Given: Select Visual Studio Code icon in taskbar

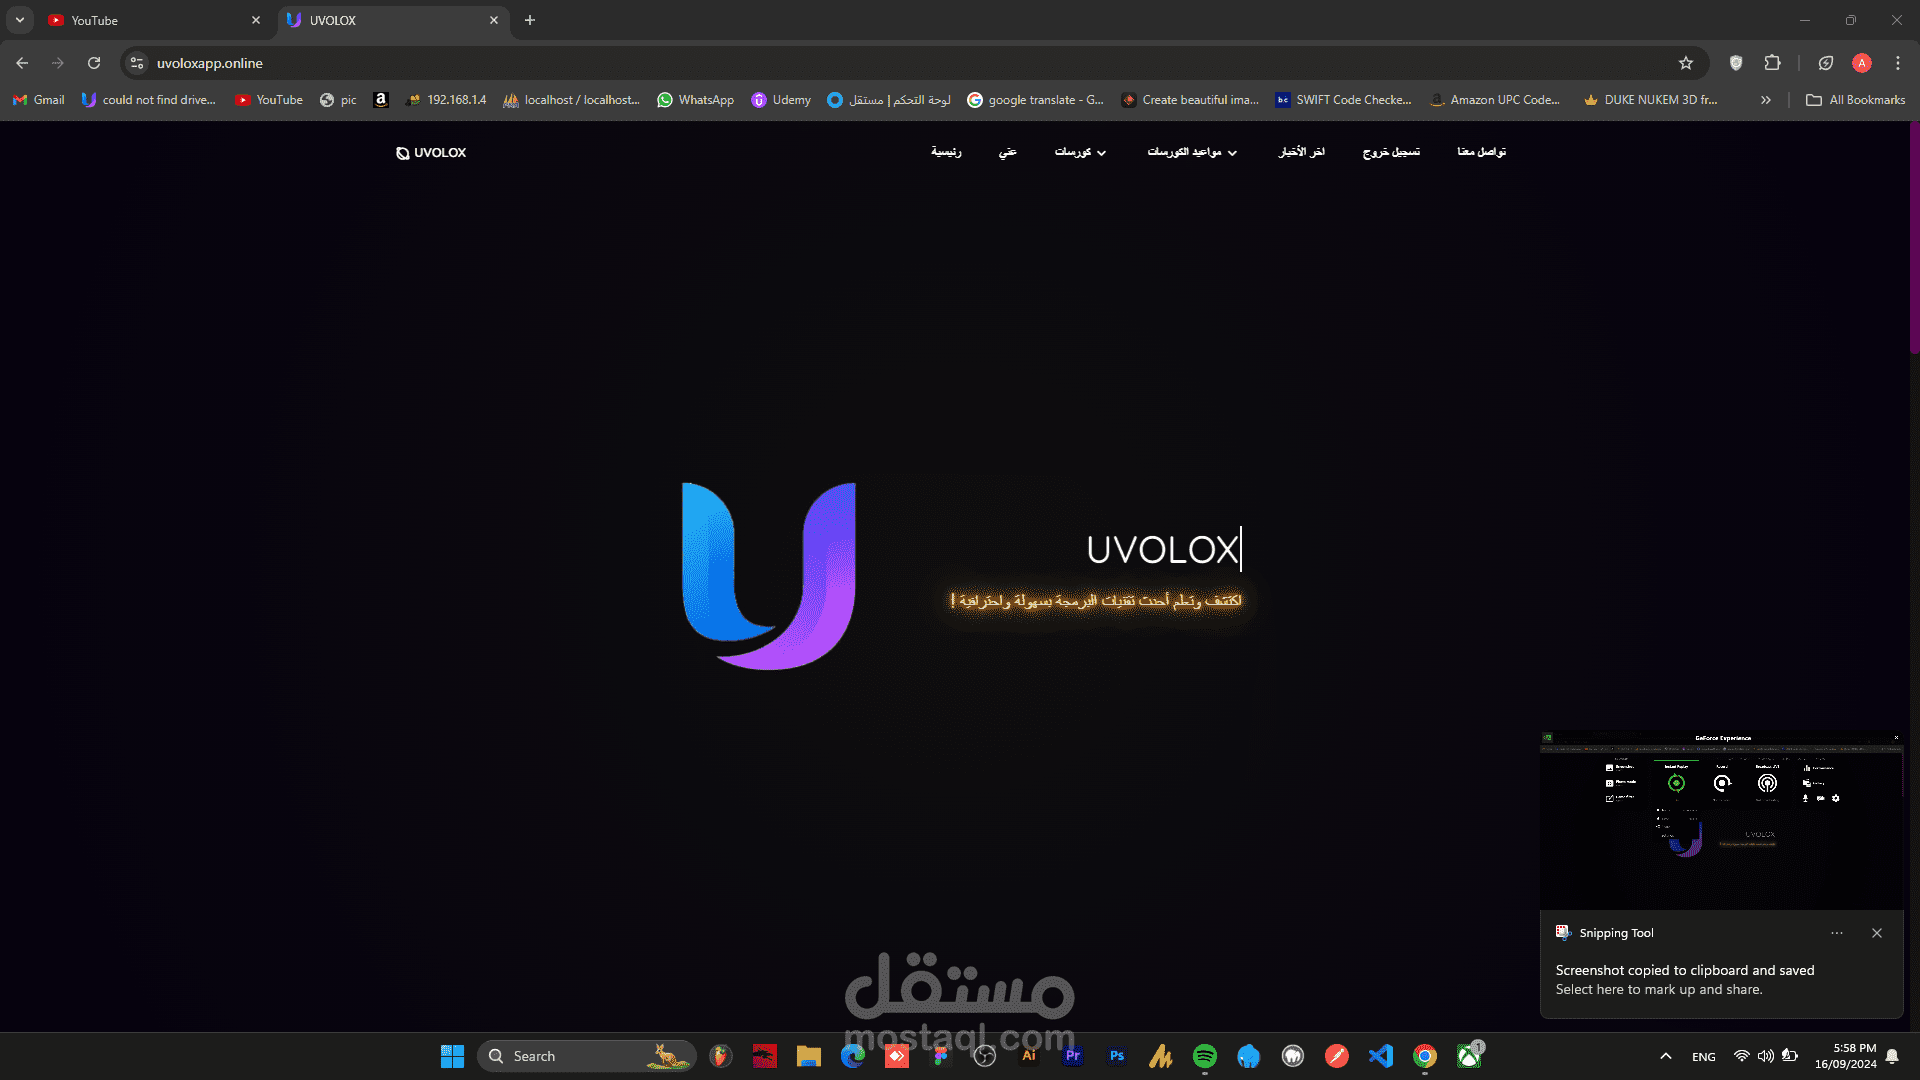Looking at the screenshot, I should point(1381,1055).
